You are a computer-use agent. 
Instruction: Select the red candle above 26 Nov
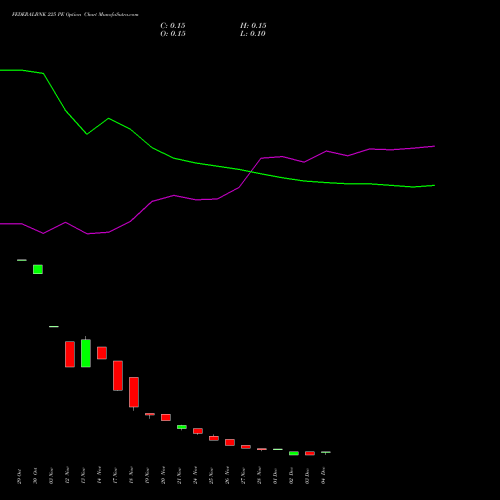point(230,442)
